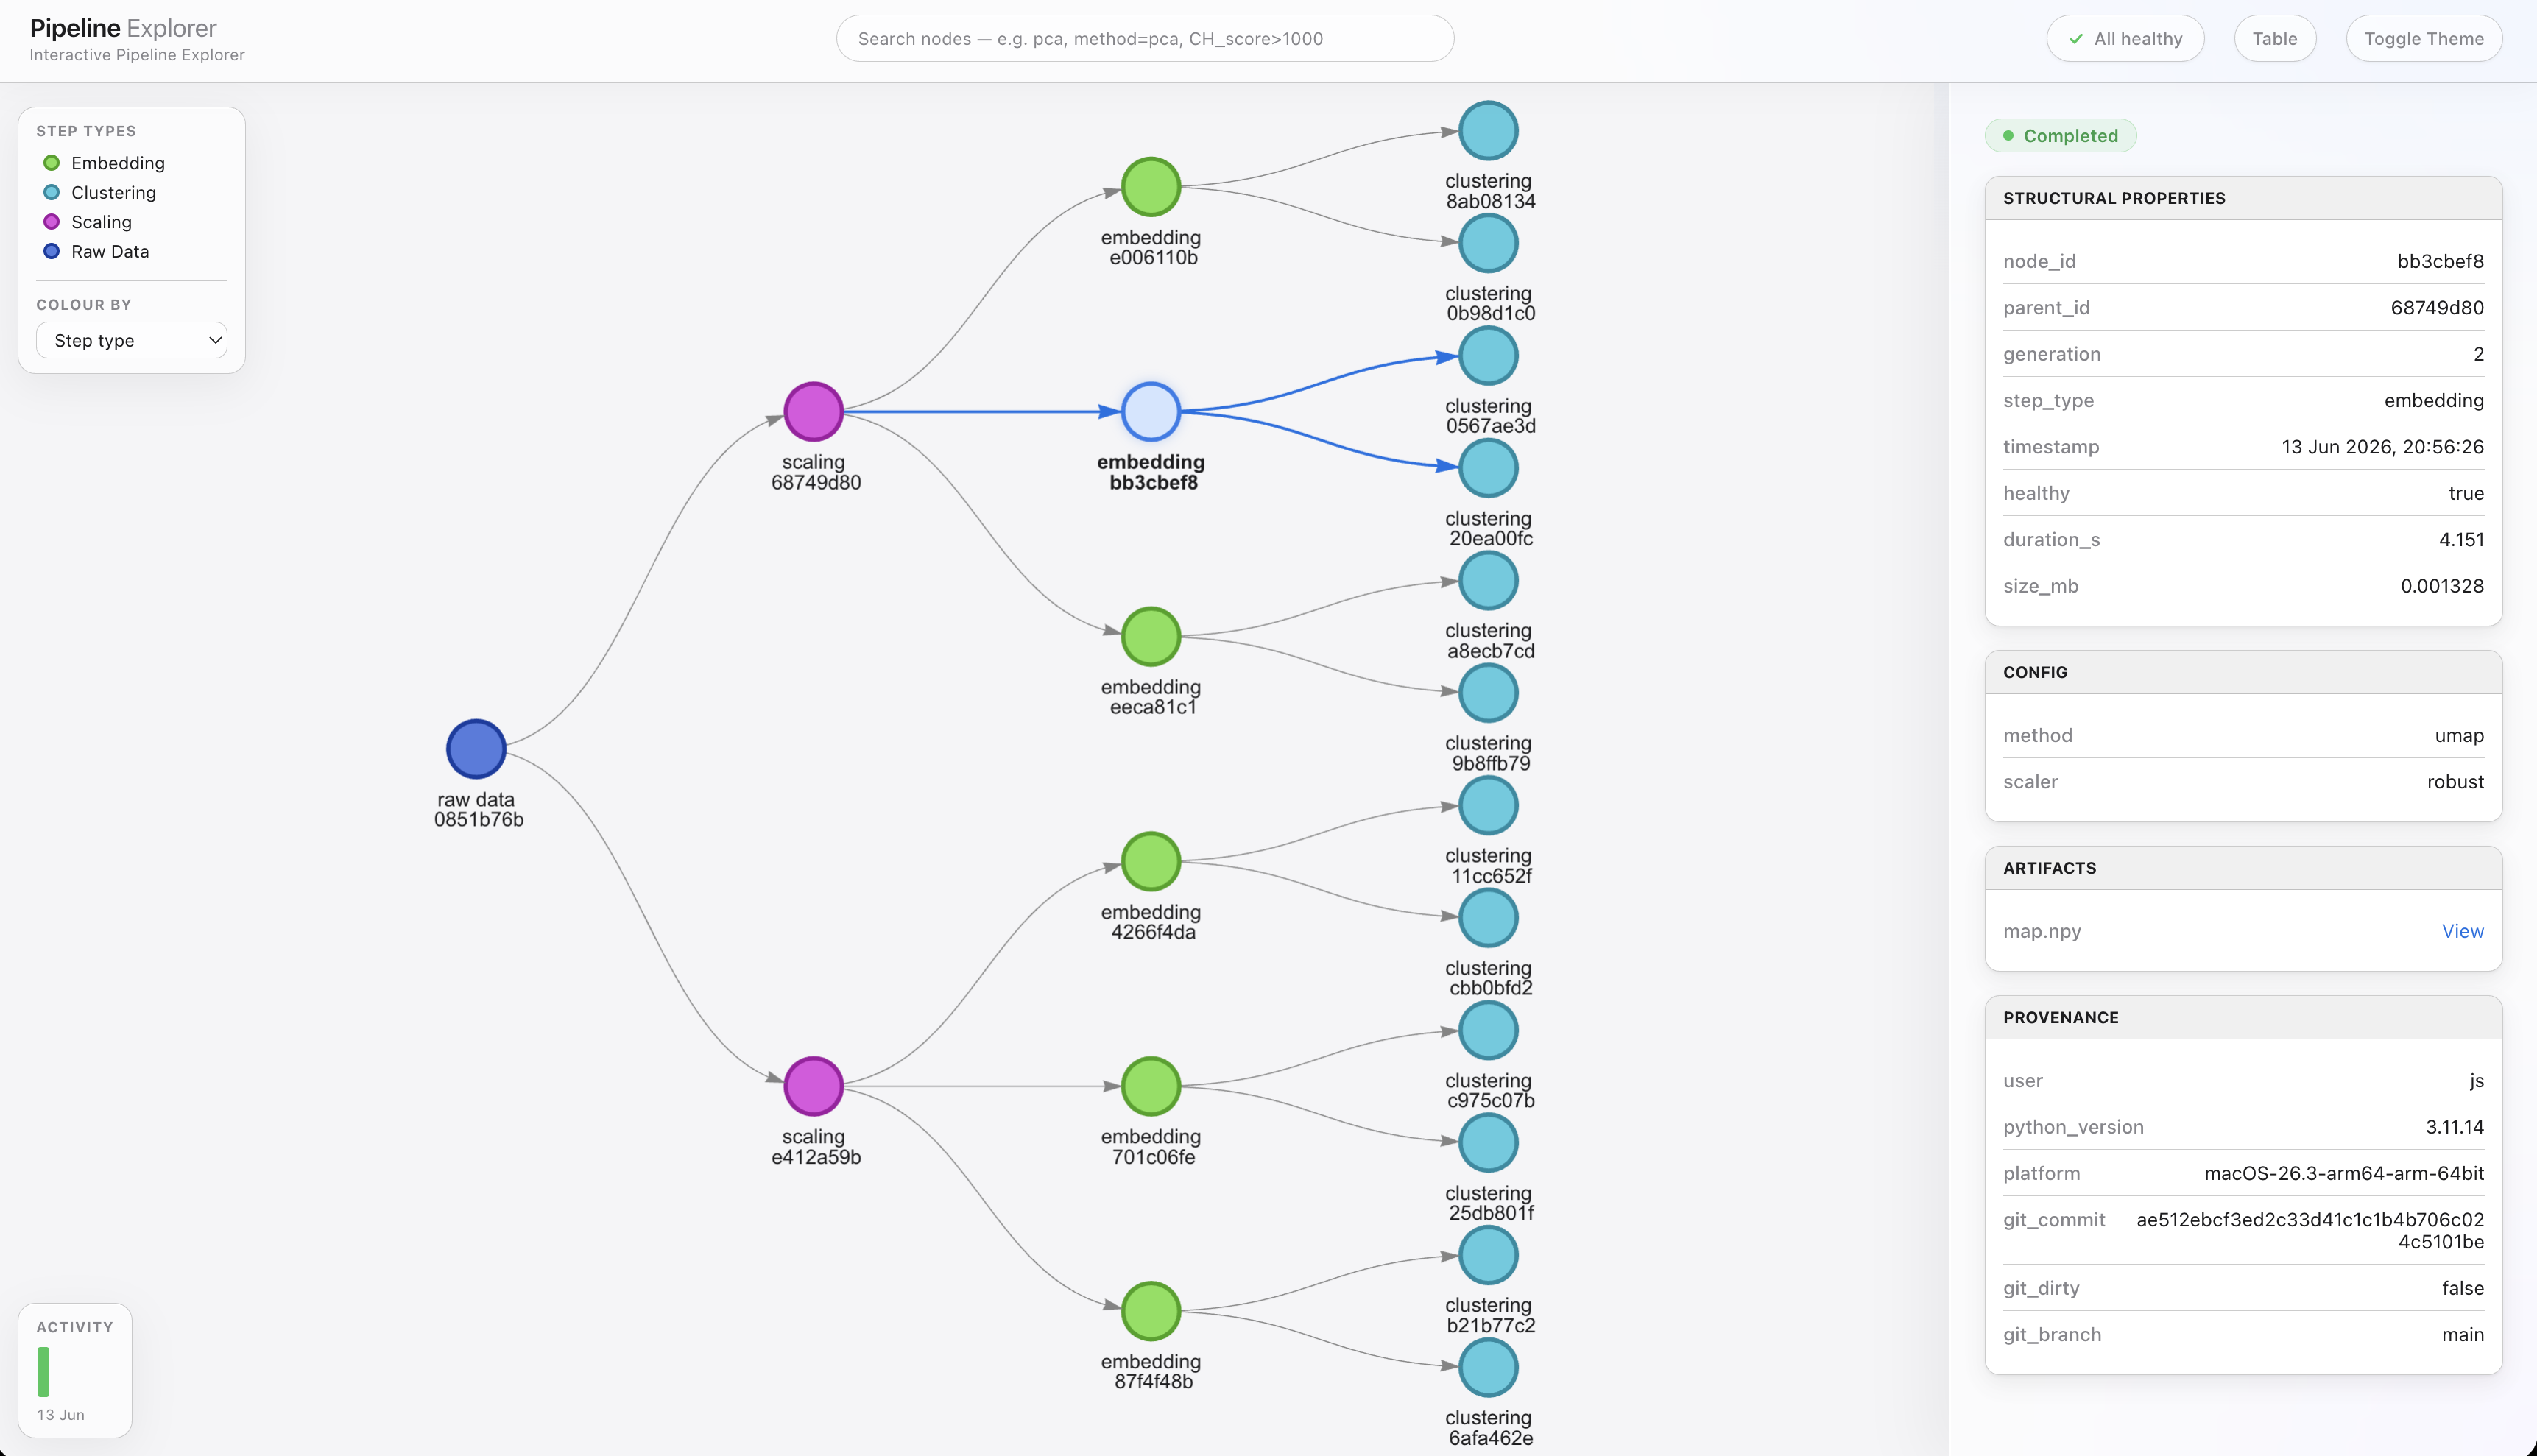Select the clustering node a8ecb7cd
Image resolution: width=2537 pixels, height=1456 pixels.
pyautogui.click(x=1488, y=581)
